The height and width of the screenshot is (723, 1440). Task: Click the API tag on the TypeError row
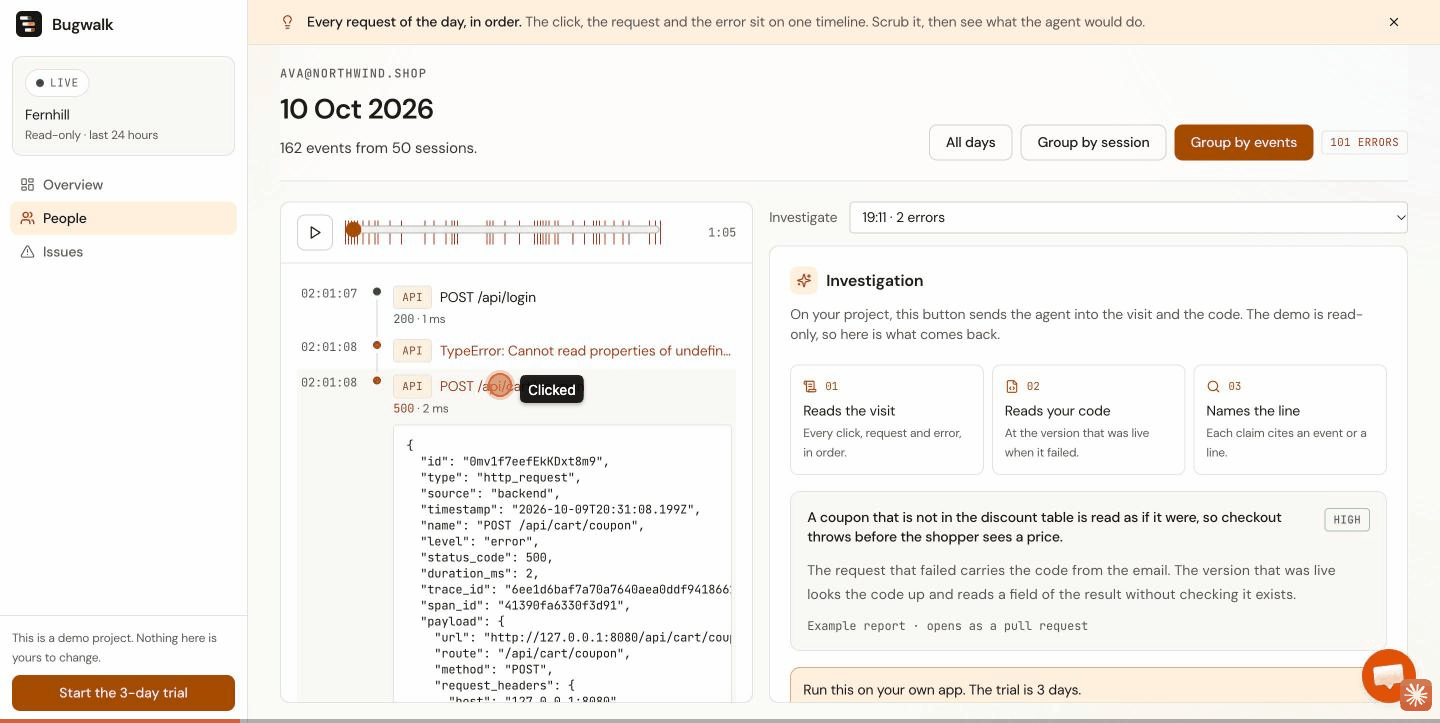point(412,351)
